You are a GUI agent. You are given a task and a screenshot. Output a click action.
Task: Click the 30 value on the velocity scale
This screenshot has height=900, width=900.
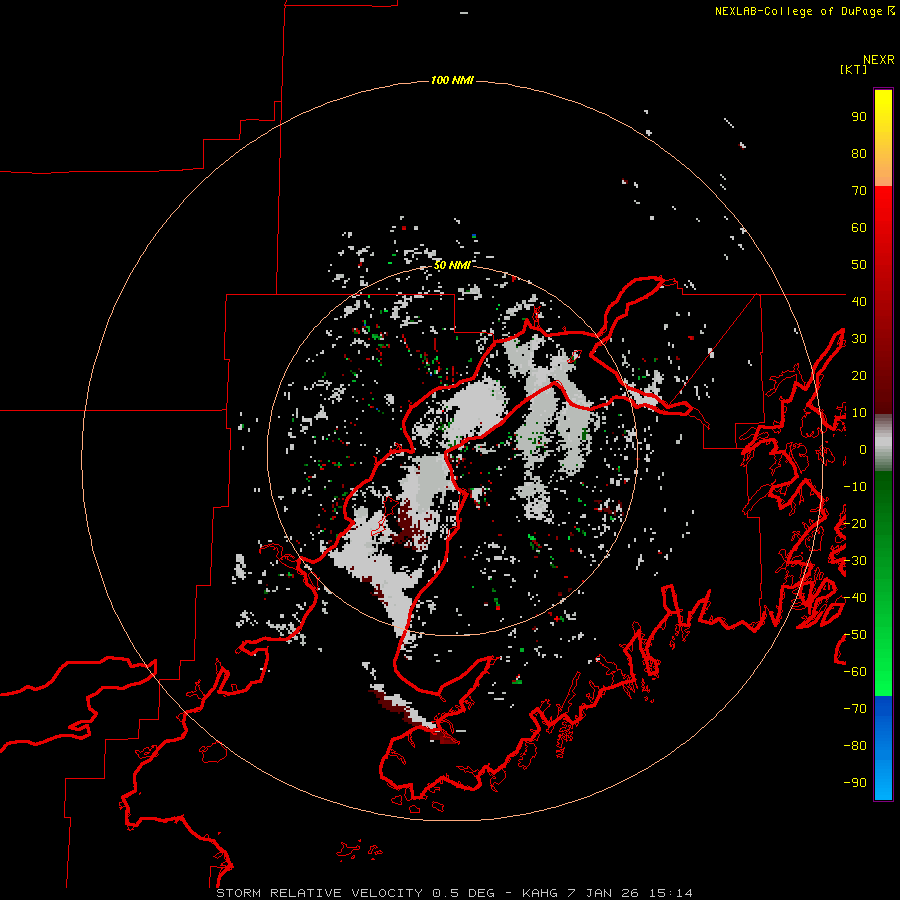pyautogui.click(x=859, y=339)
